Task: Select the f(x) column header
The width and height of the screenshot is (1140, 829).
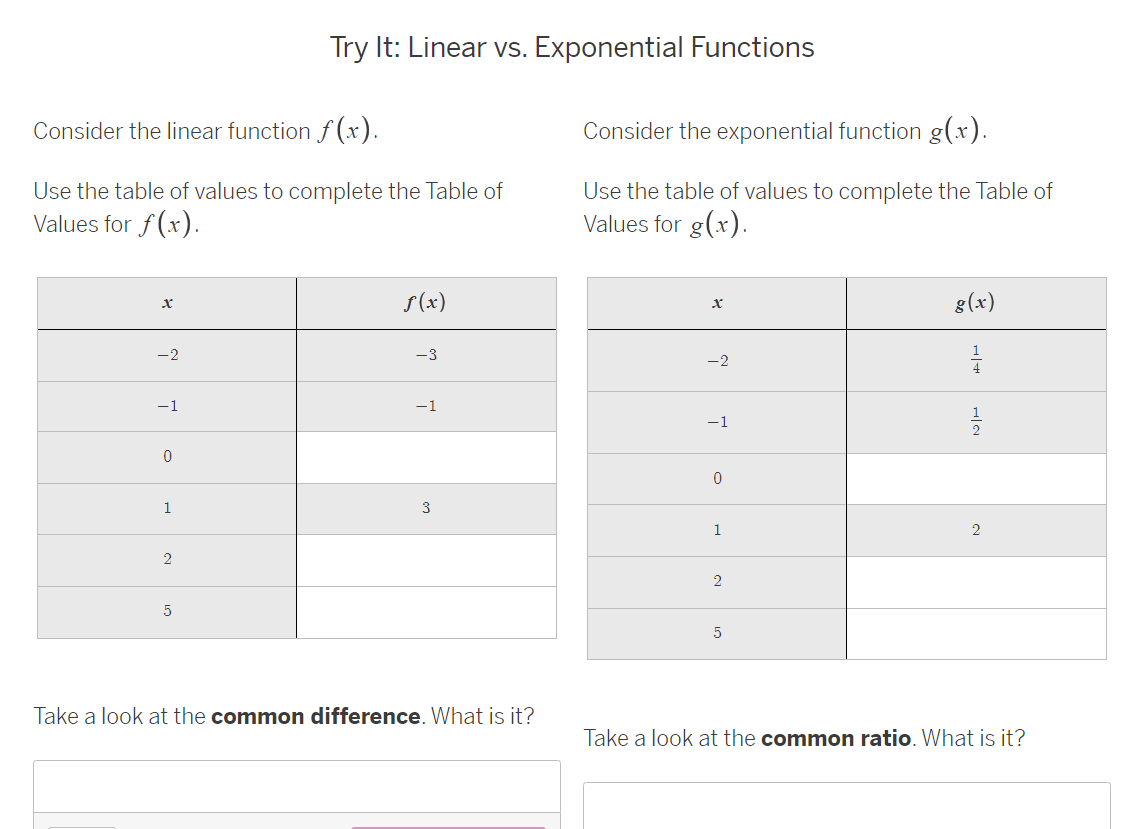Action: click(426, 302)
